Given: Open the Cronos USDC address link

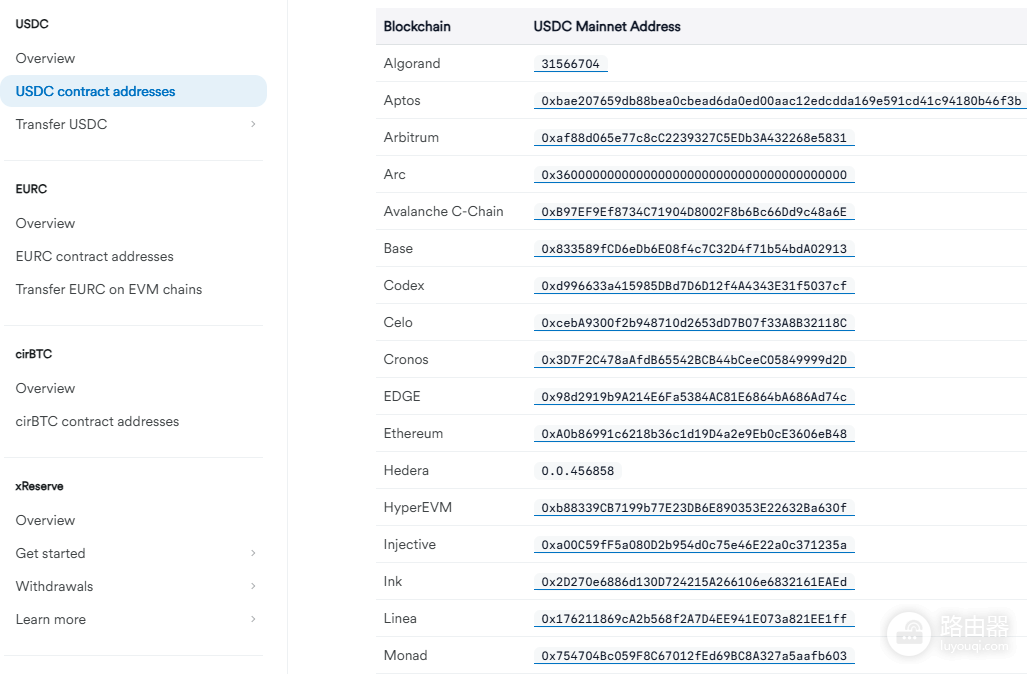Looking at the screenshot, I should click(x=694, y=360).
